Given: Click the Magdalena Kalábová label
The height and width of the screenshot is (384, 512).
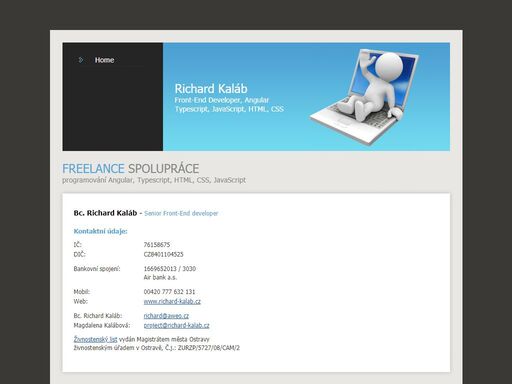Looking at the screenshot, I should point(102,325).
